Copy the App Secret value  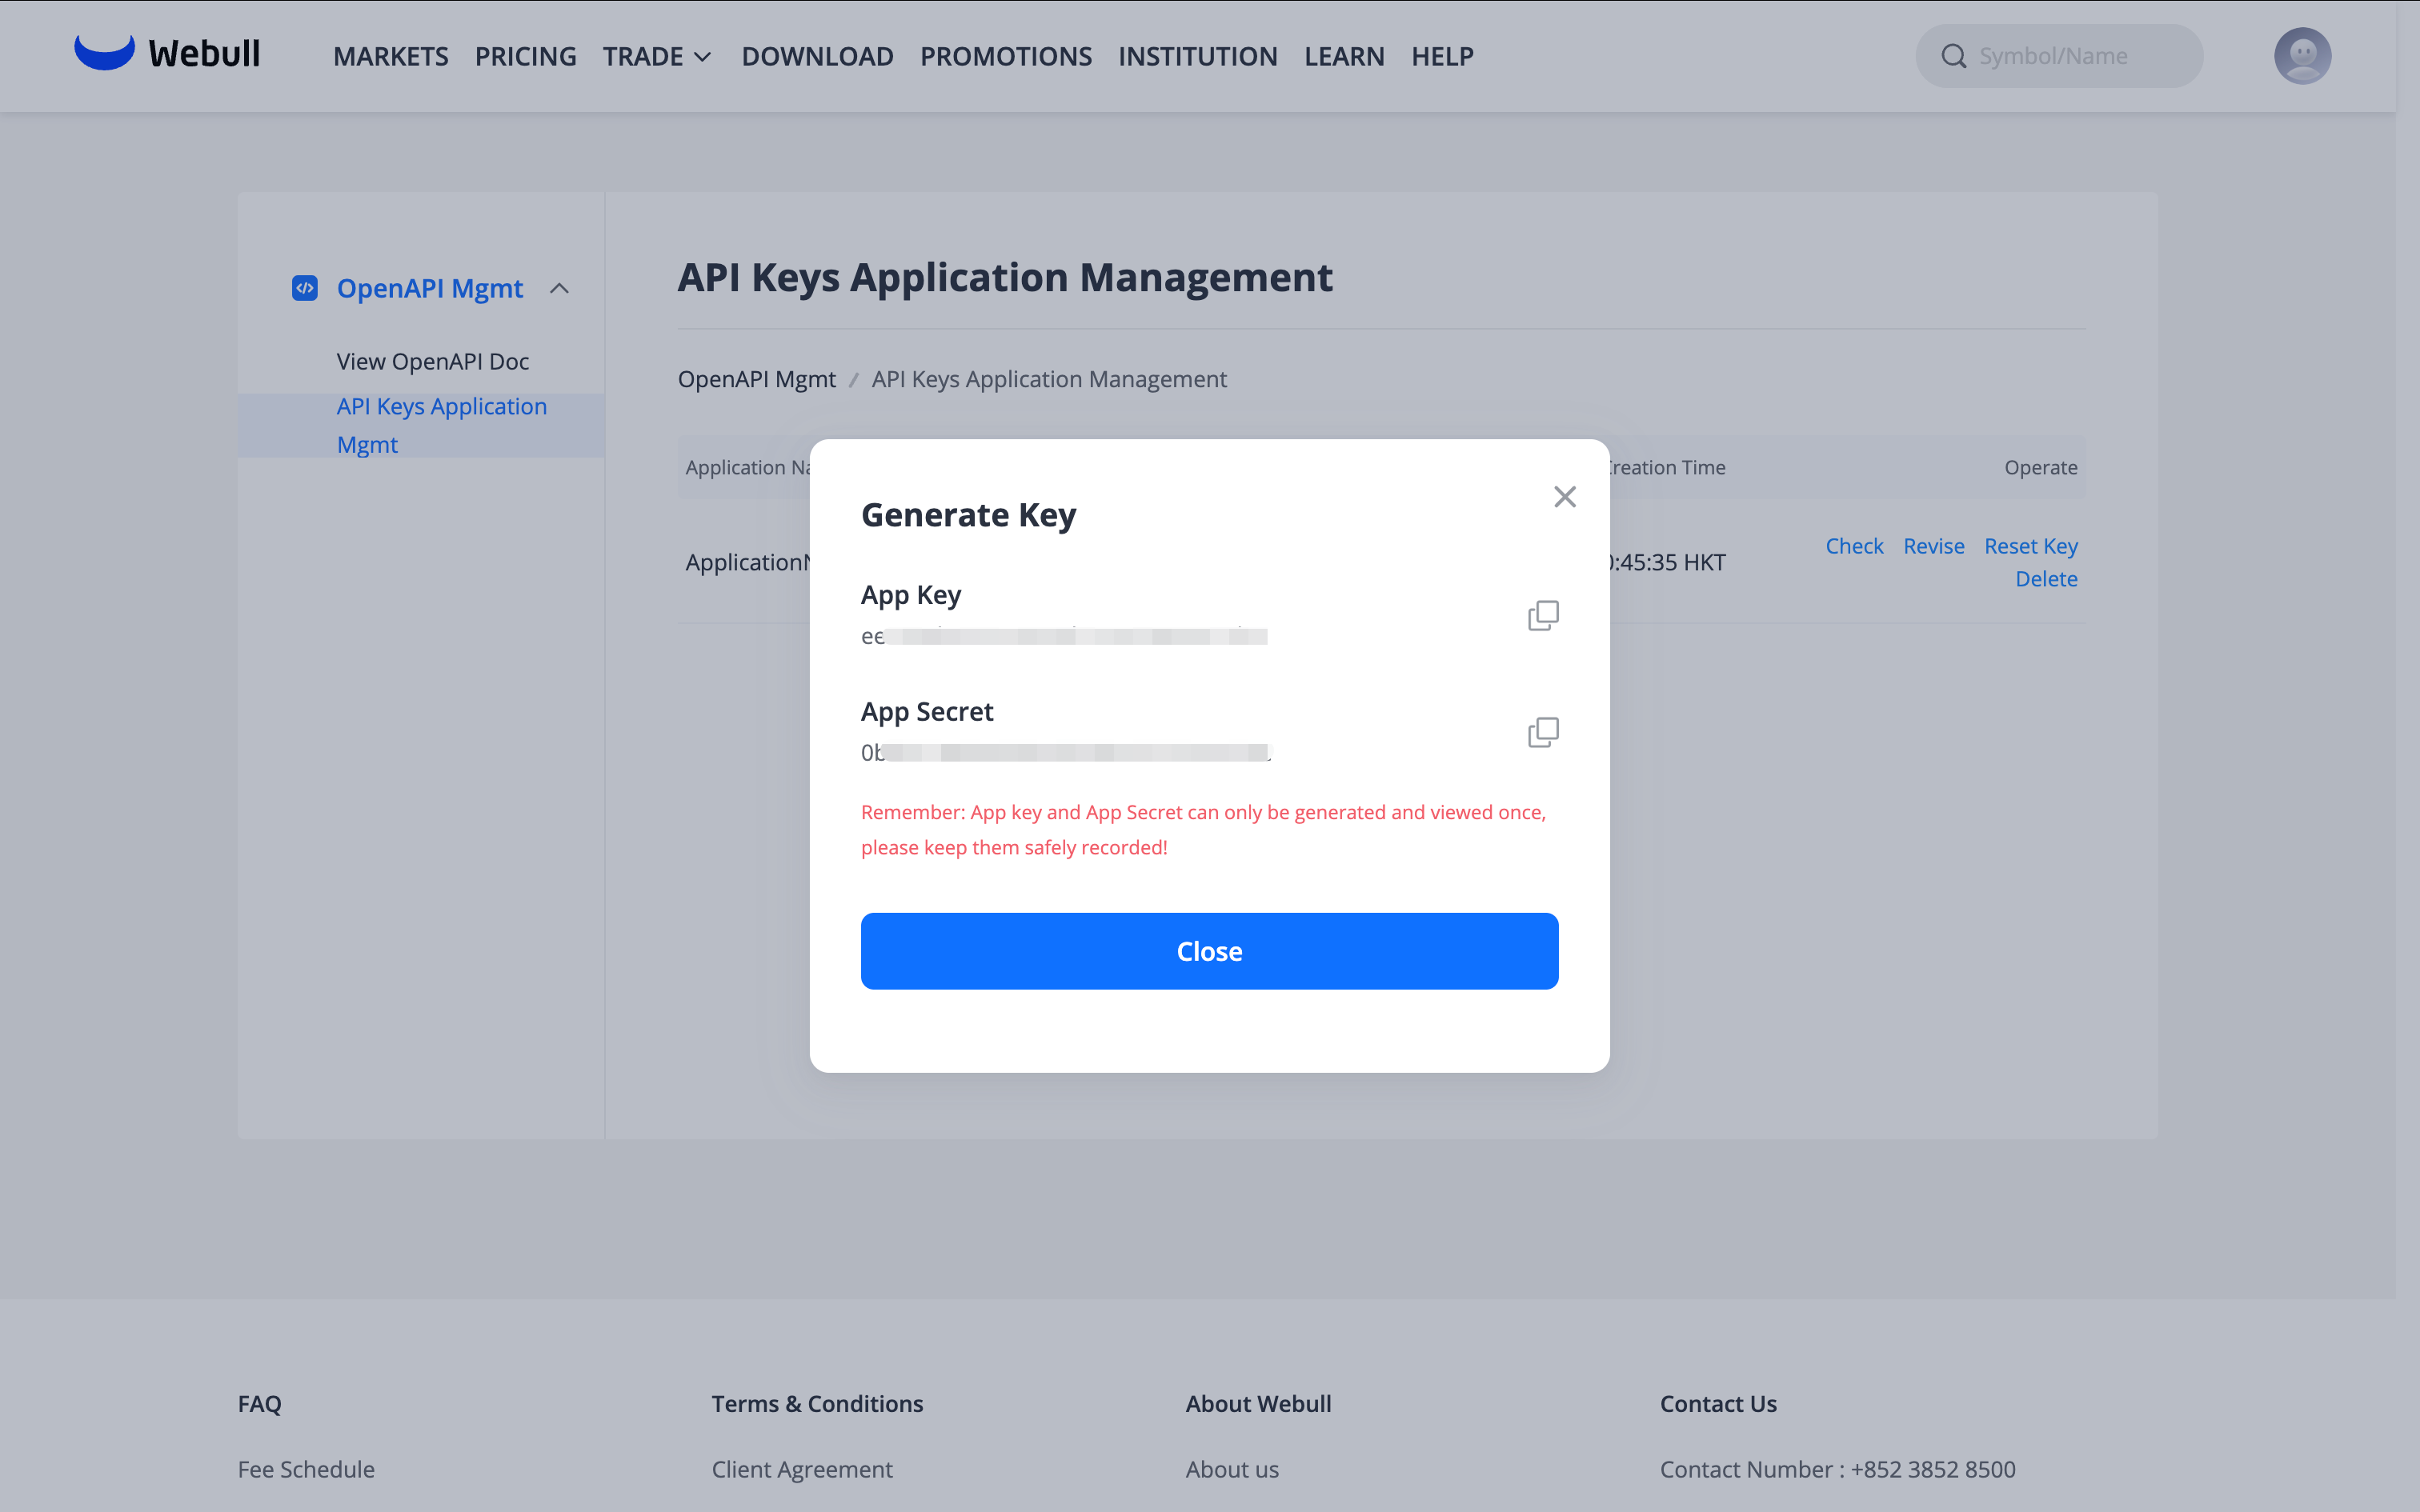1542,732
